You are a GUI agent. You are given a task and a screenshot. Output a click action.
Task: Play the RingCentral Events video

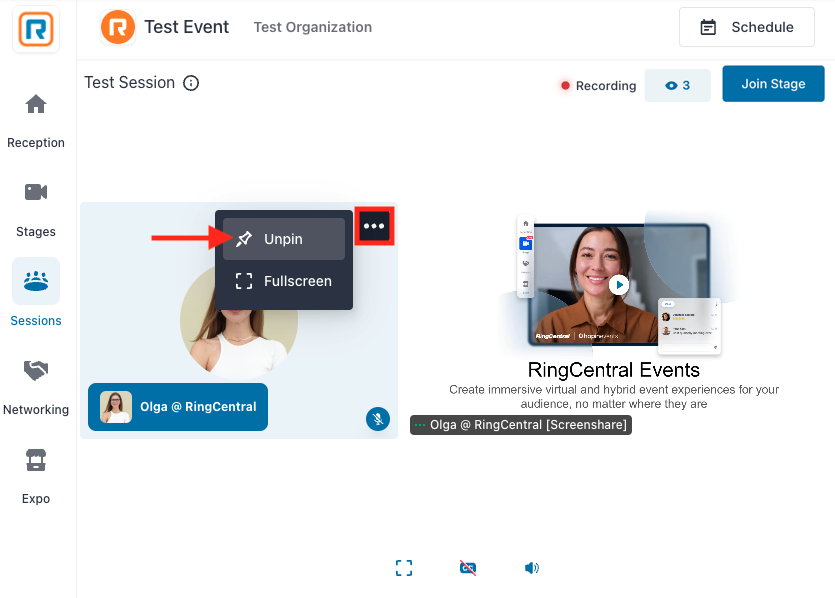619,285
